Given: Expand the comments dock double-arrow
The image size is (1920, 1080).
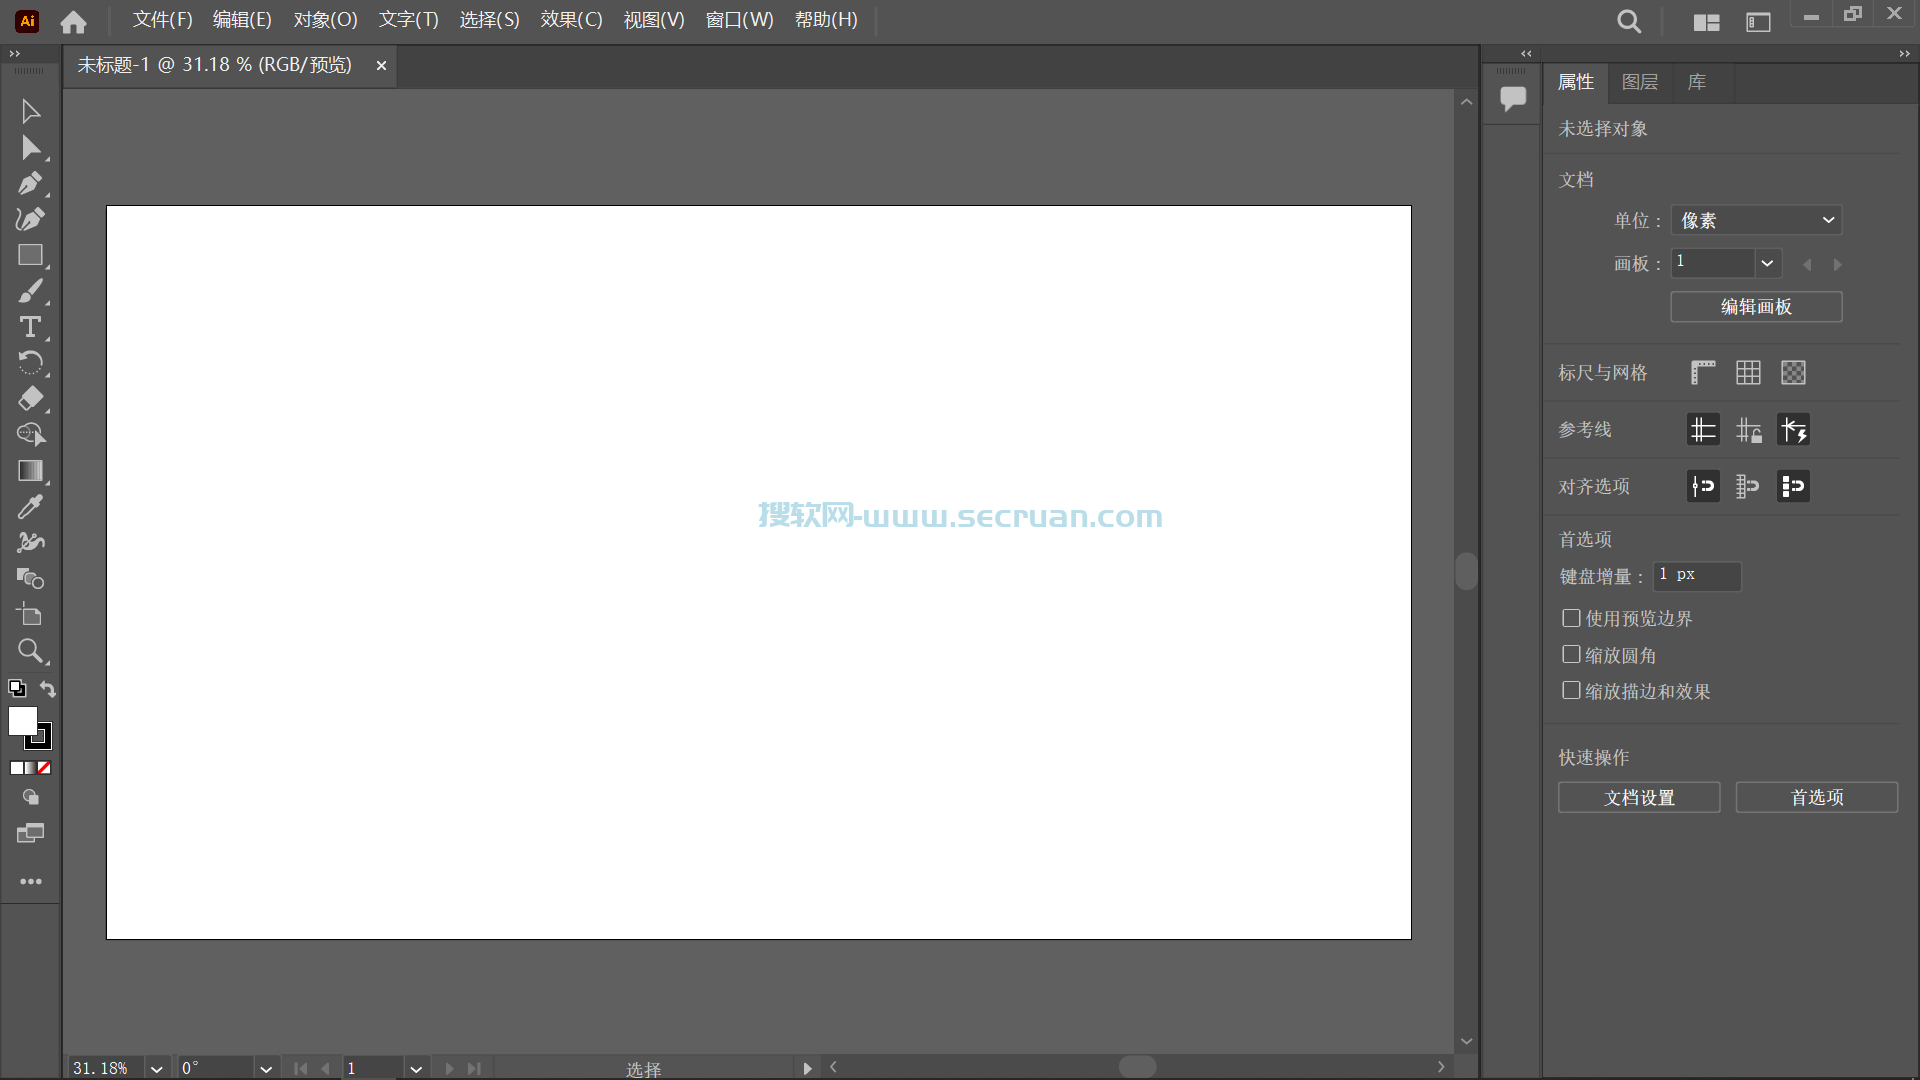Looking at the screenshot, I should click(x=1526, y=54).
